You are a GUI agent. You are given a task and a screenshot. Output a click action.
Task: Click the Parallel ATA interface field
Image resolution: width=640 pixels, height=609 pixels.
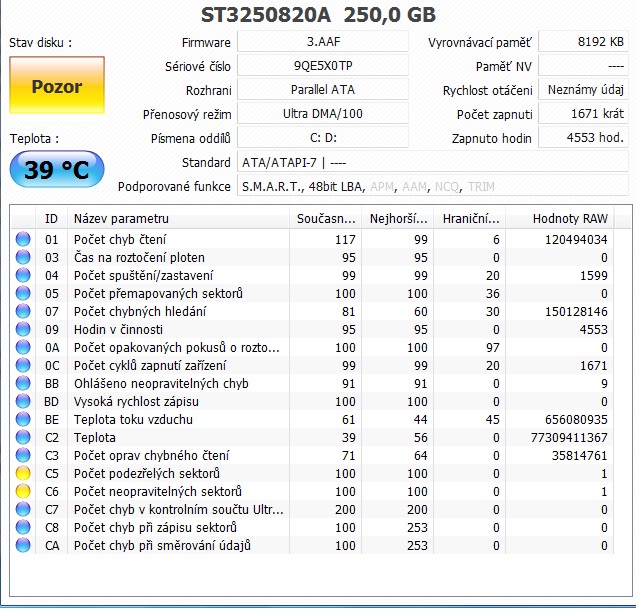(323, 90)
